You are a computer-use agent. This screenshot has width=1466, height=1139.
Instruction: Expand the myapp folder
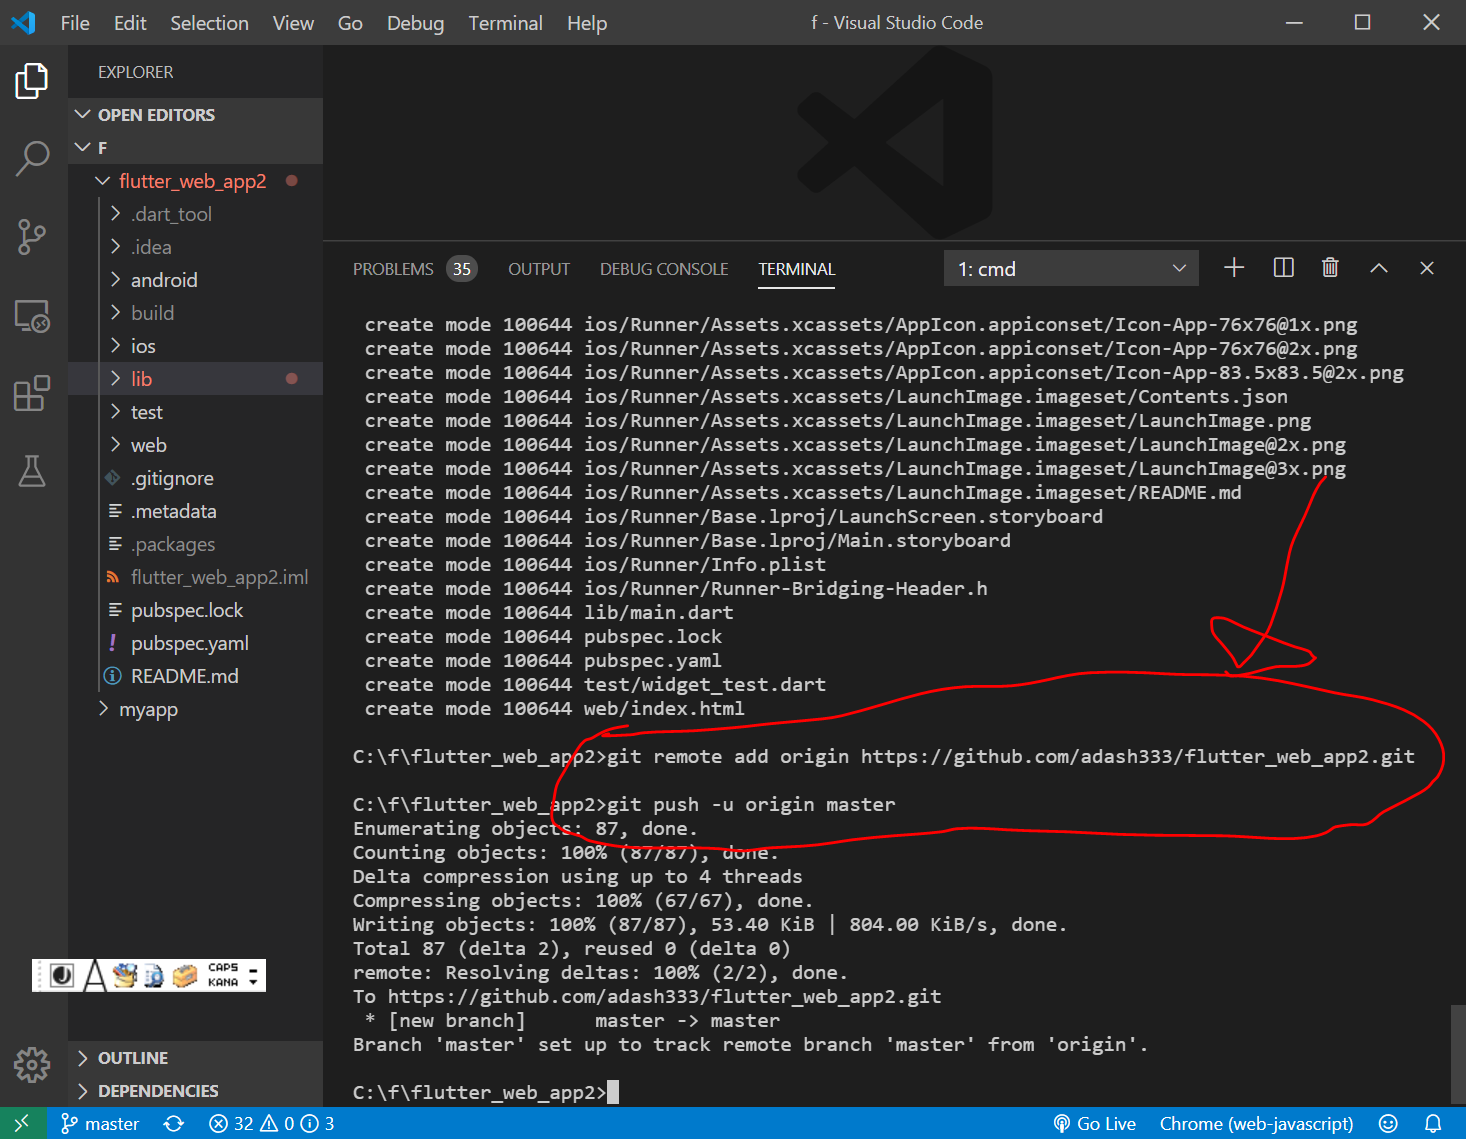pos(195,709)
